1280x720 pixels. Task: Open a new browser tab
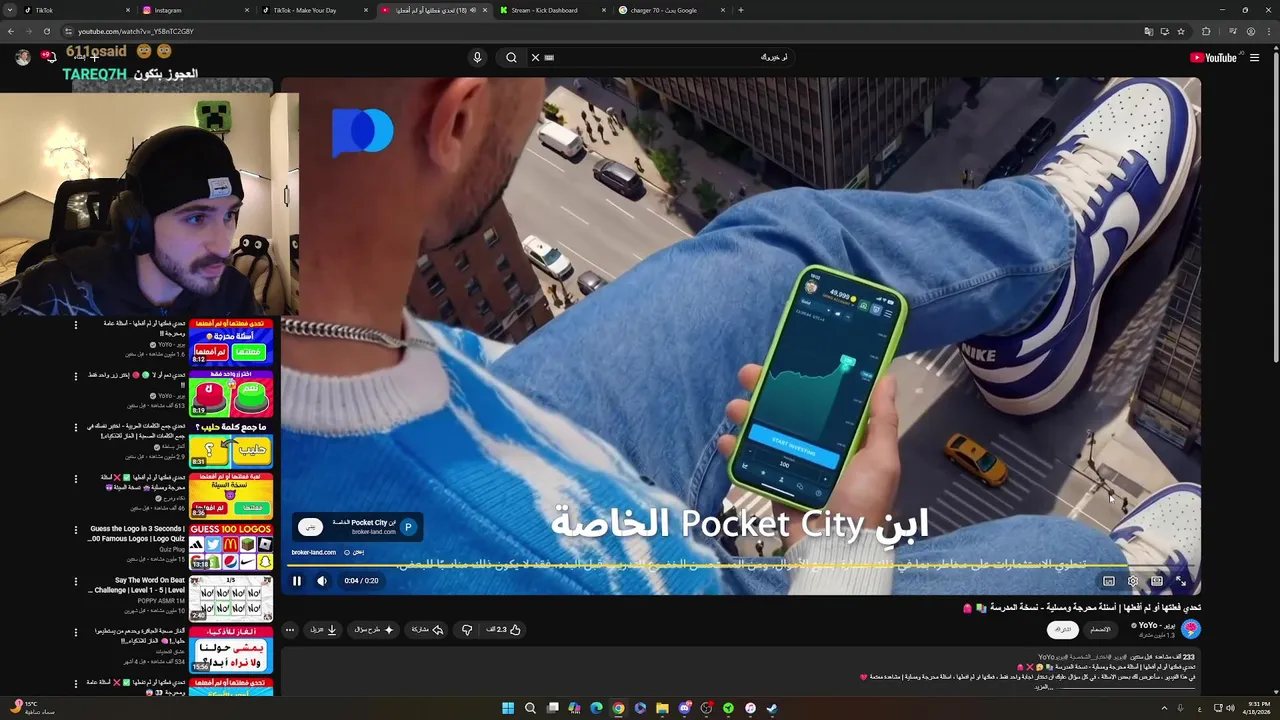click(741, 10)
